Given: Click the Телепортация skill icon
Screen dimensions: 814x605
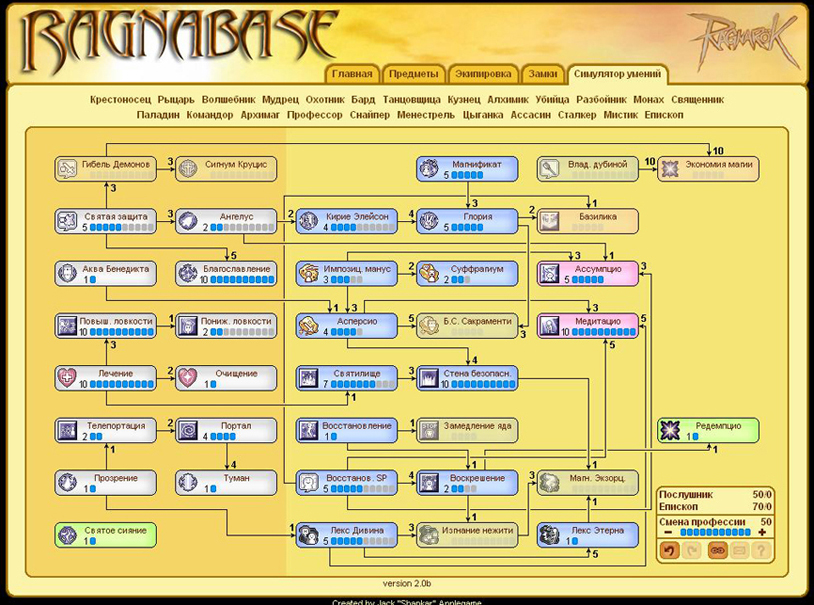Looking at the screenshot, I should pyautogui.click(x=67, y=431).
